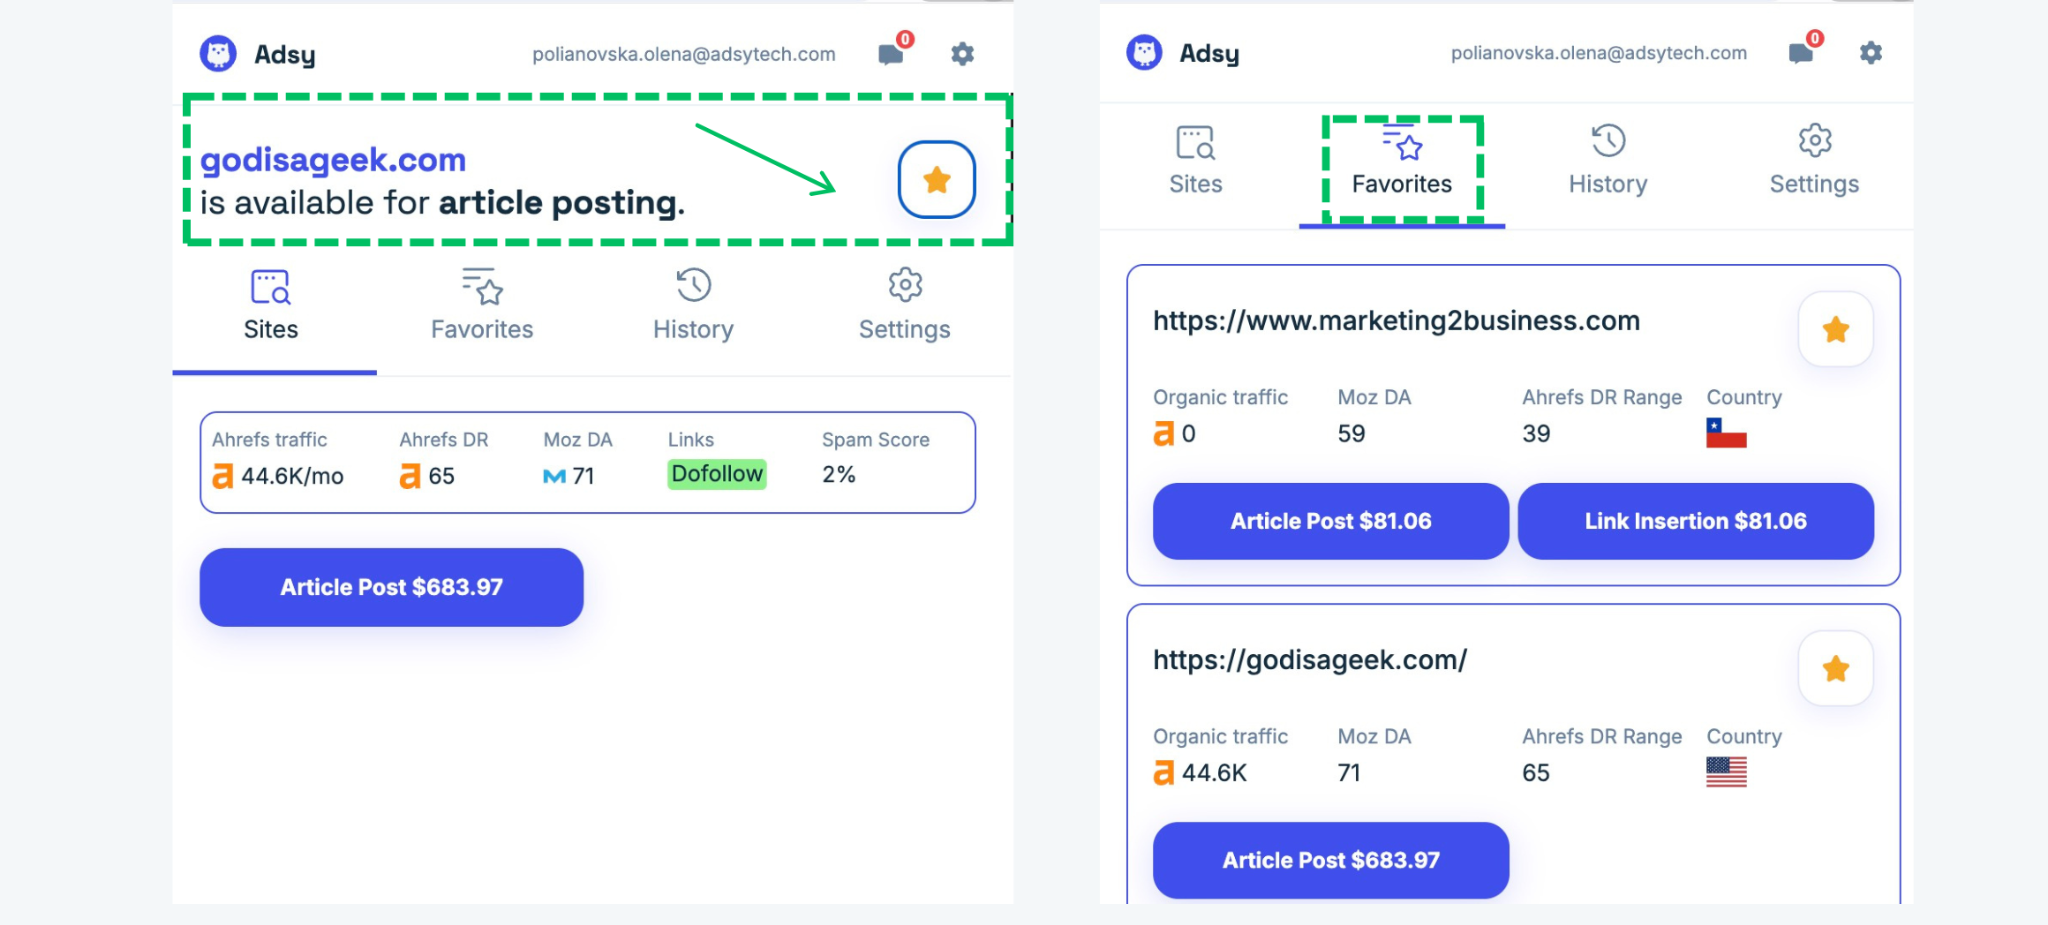Click the account email in the Favorites view header
The width and height of the screenshot is (2048, 925).
click(1599, 53)
